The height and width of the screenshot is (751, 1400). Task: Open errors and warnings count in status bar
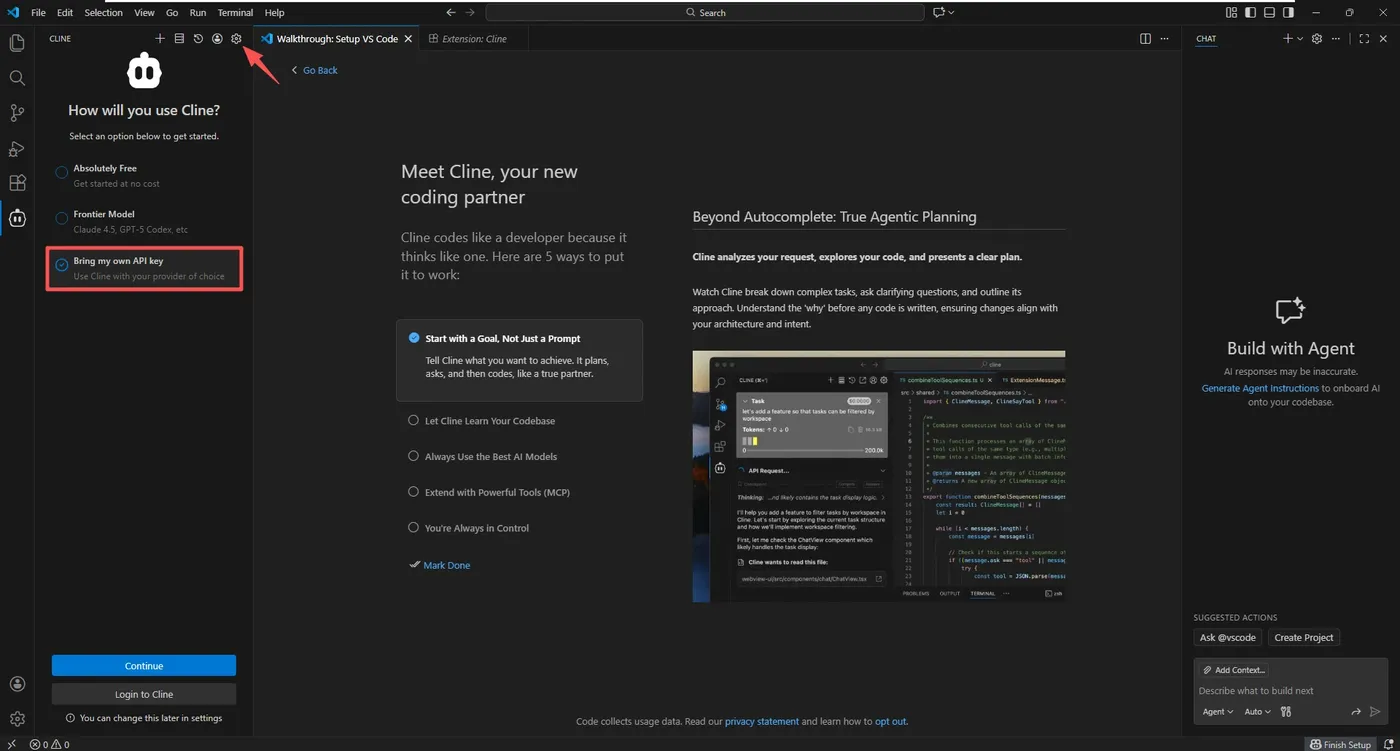tap(49, 744)
